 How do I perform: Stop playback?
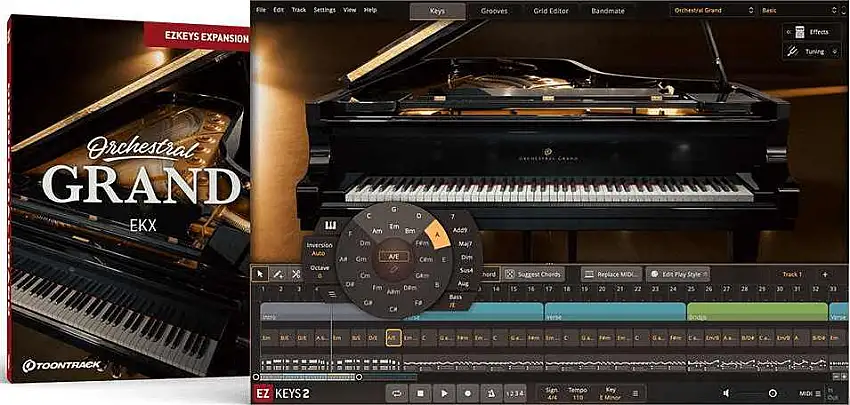click(x=421, y=394)
